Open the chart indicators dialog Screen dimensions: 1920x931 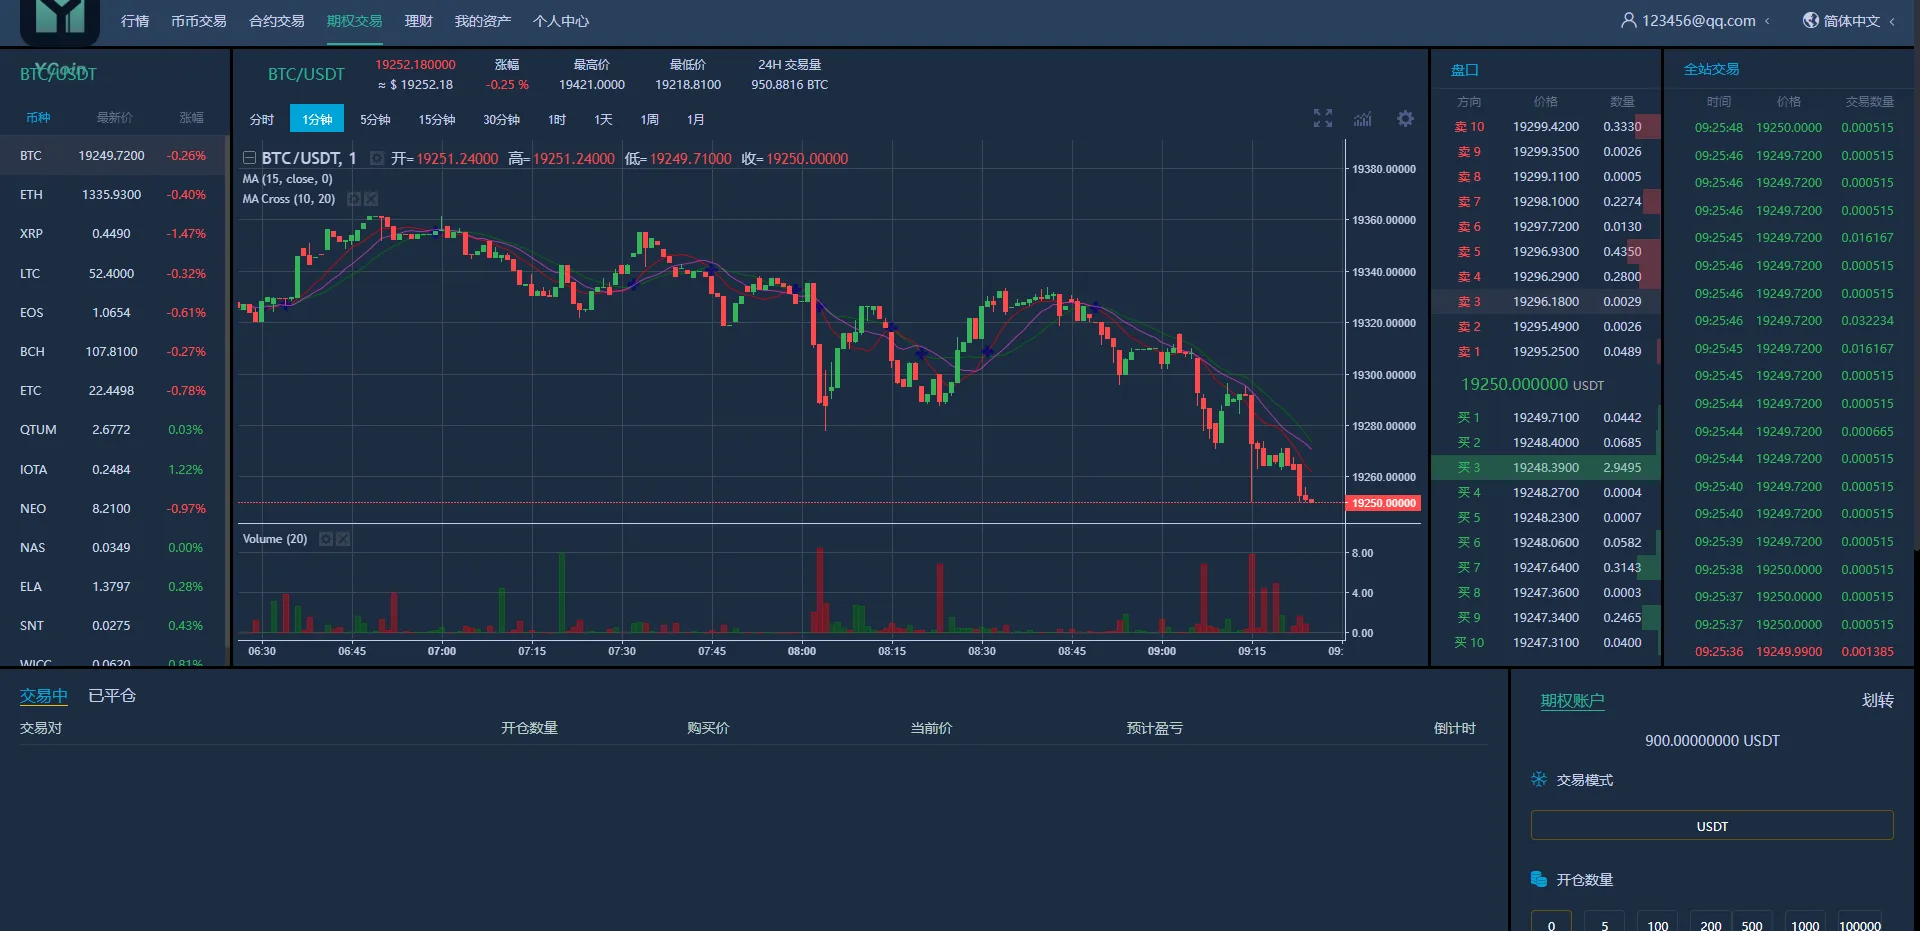click(1362, 119)
